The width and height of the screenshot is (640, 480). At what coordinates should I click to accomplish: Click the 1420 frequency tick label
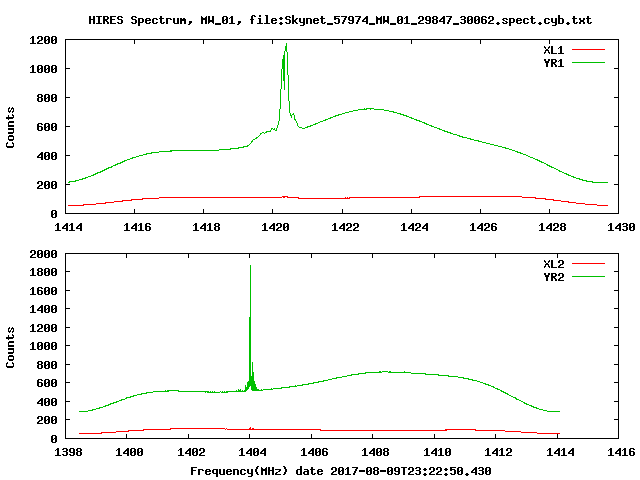[275, 227]
